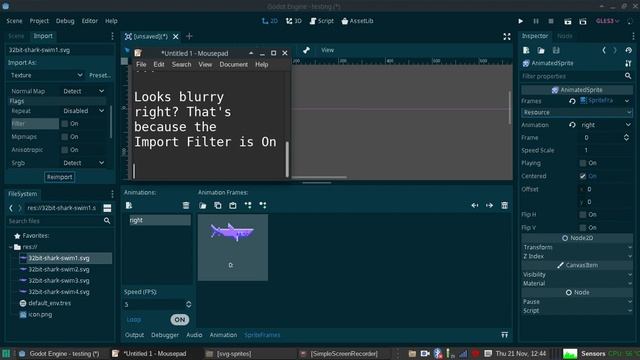Revert the Animation property with the reset arrow

tap(572, 125)
